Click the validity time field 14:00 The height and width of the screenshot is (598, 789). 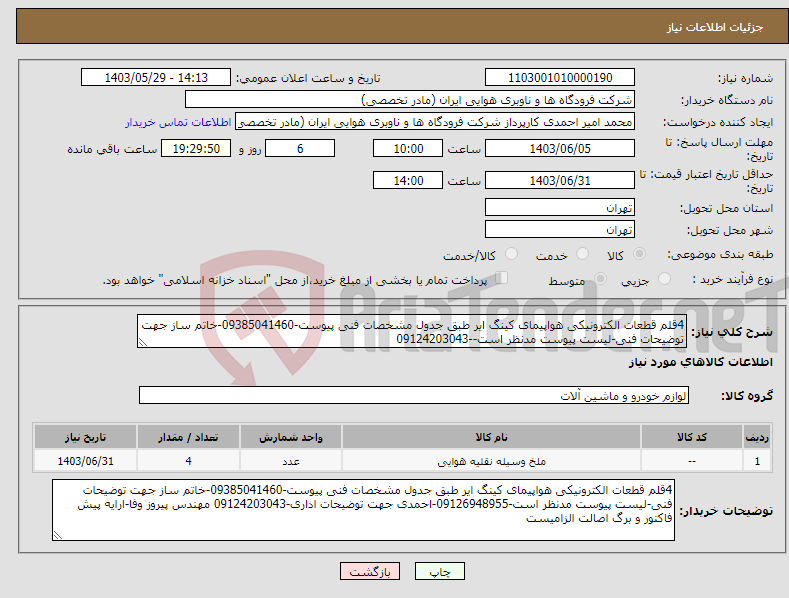click(x=408, y=180)
